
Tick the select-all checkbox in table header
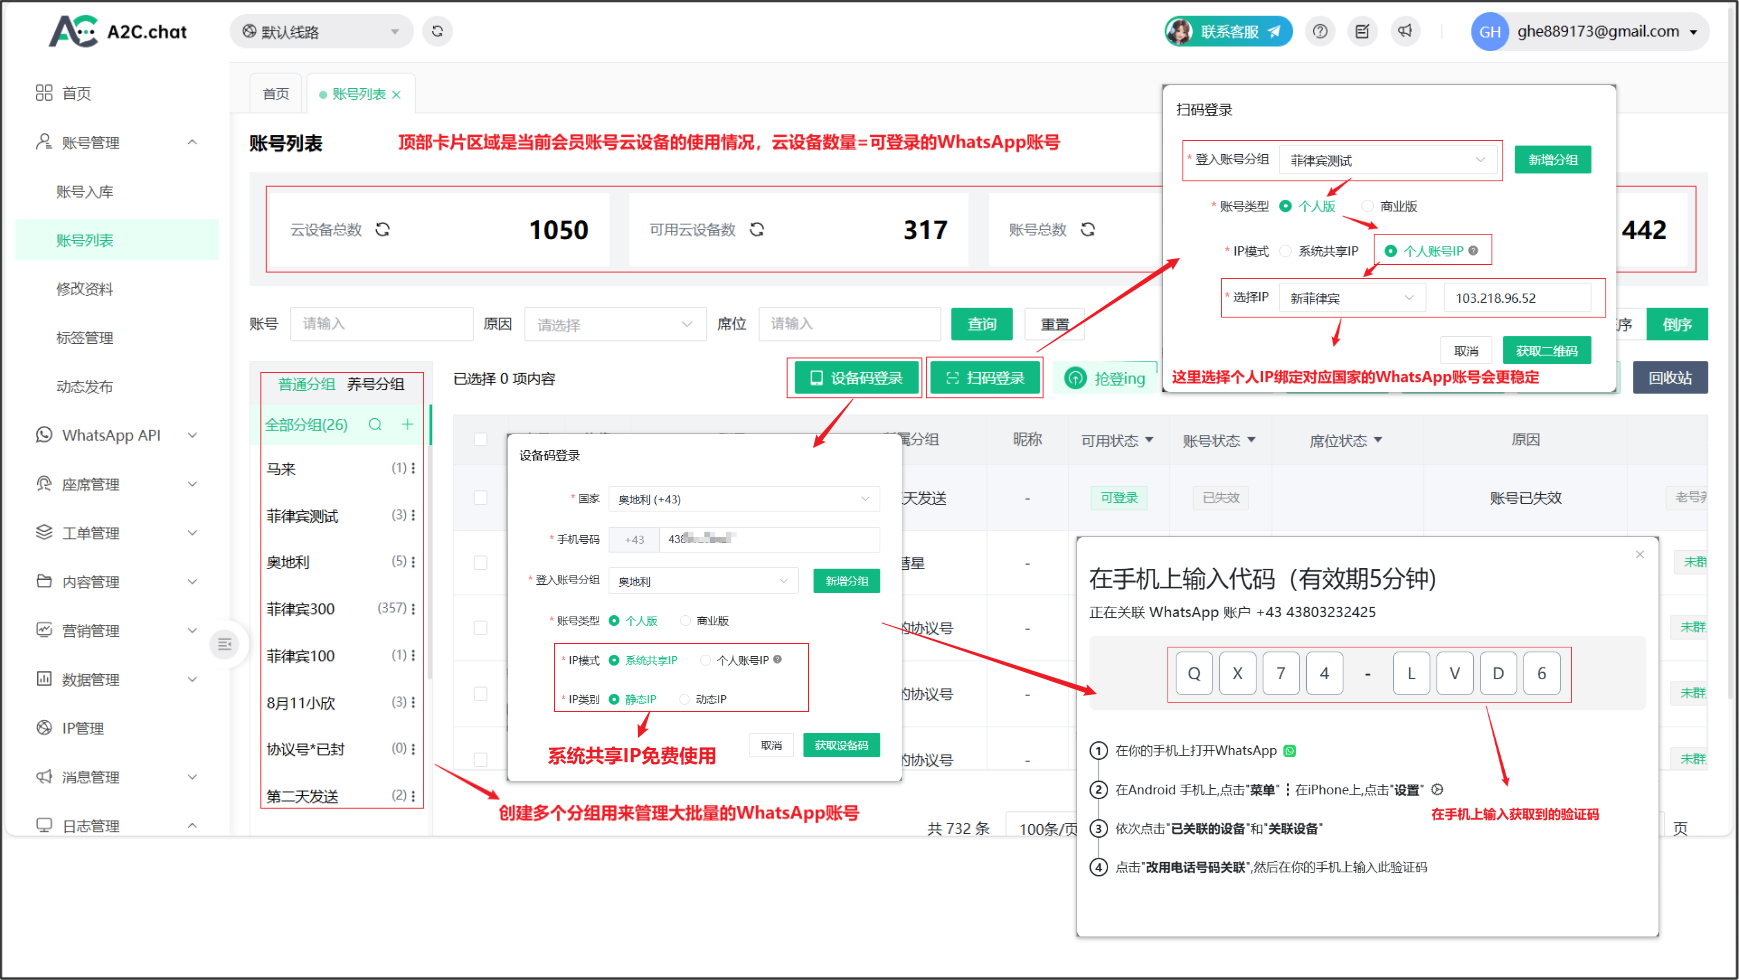click(x=480, y=440)
